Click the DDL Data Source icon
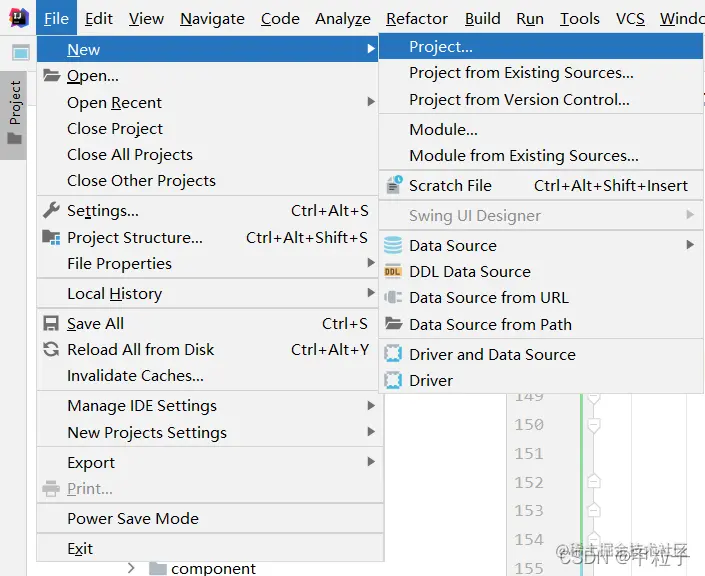This screenshot has width=705, height=576. (393, 272)
